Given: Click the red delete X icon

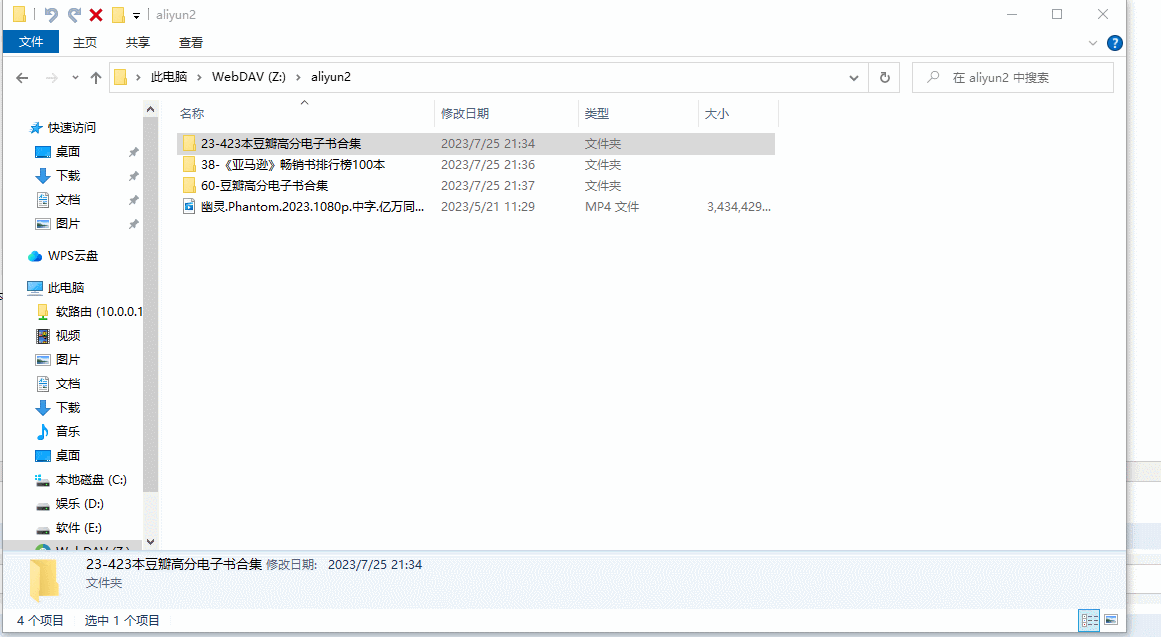Looking at the screenshot, I should 96,15.
